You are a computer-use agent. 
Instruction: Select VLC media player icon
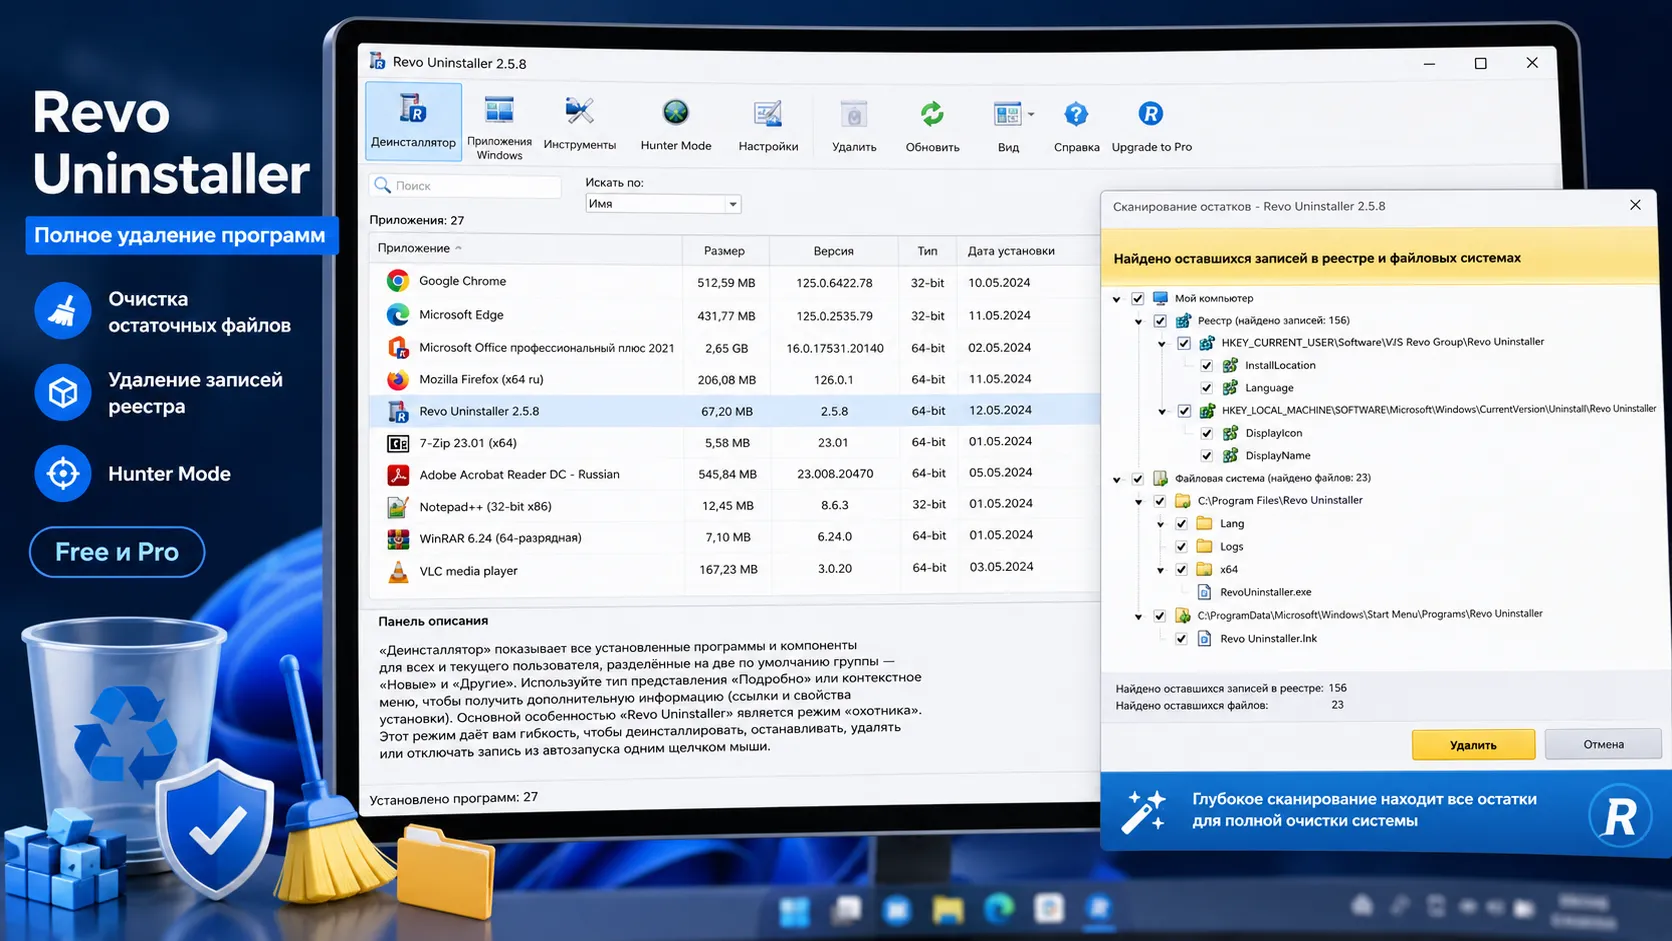point(398,571)
